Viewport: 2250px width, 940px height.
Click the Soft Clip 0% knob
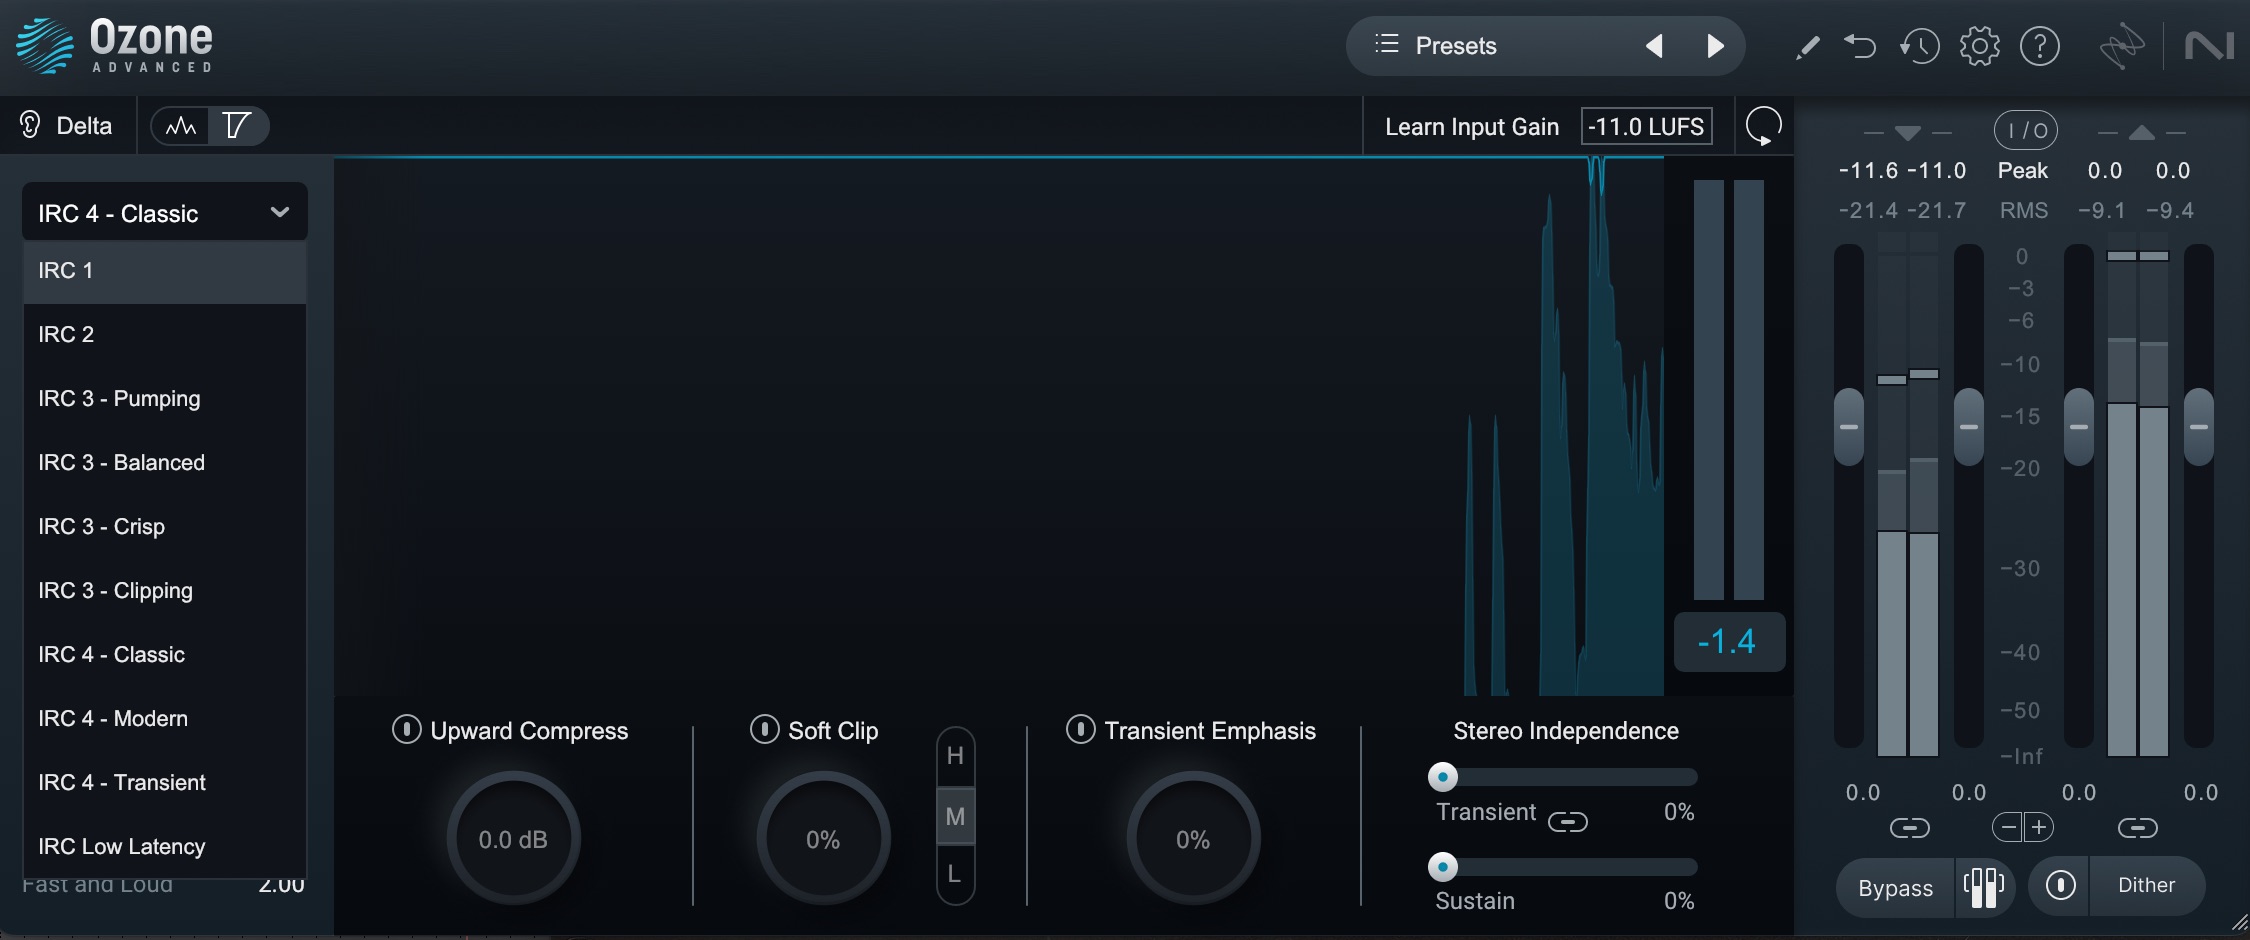coord(823,838)
